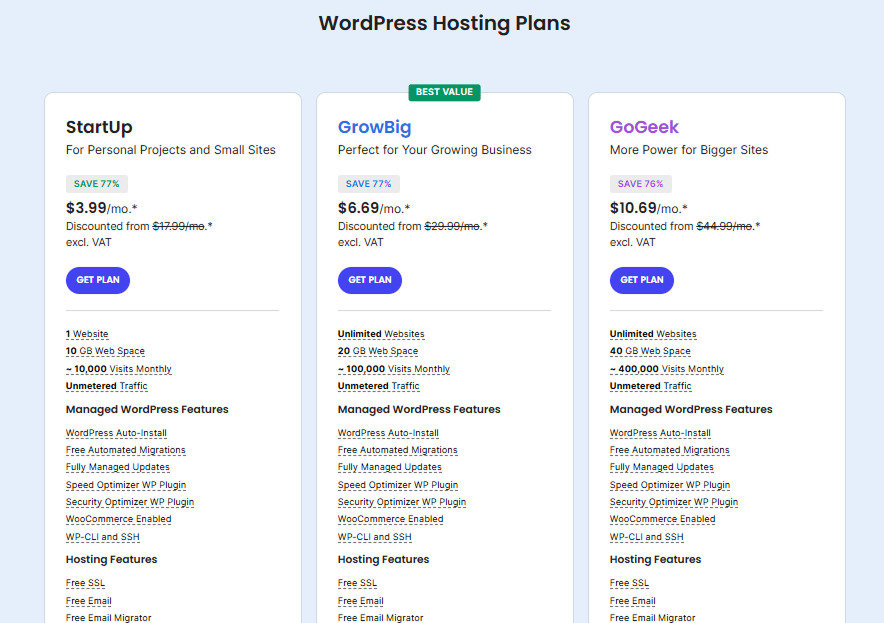Click 'Unlimited Websites' in GoGeek card
The image size is (884, 623).
tap(653, 334)
